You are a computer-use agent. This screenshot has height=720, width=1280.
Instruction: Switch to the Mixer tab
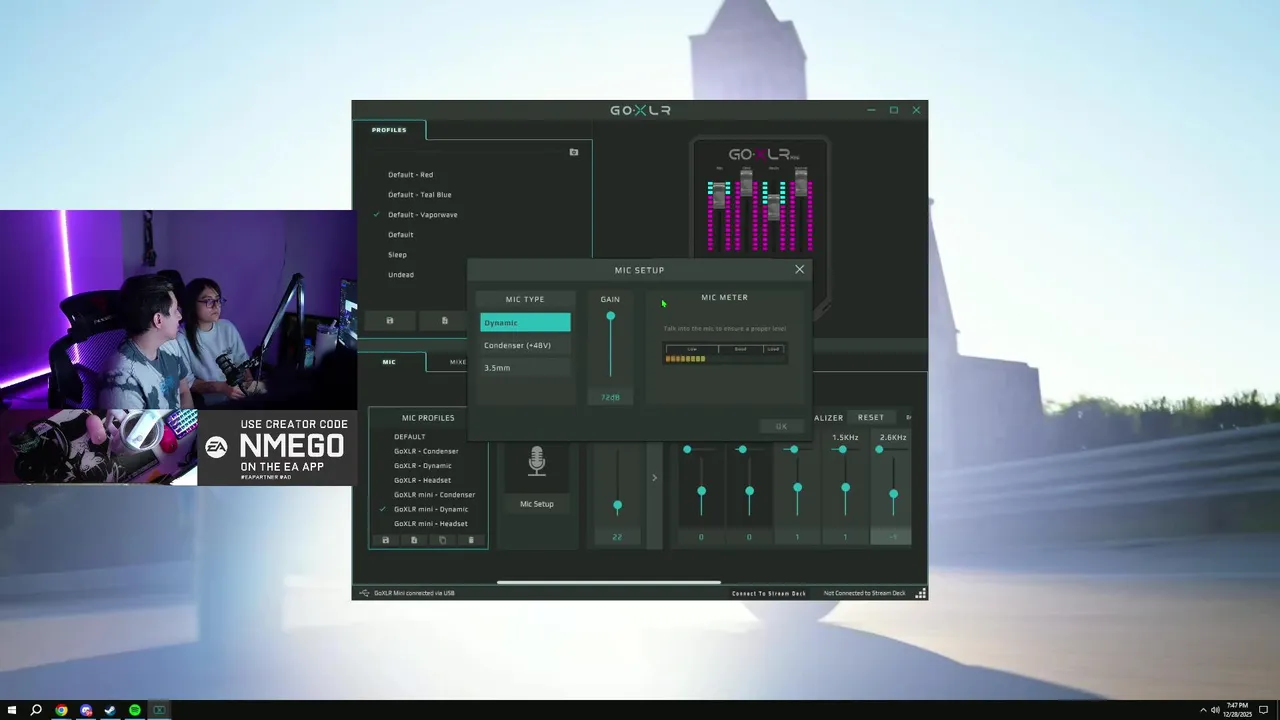click(458, 362)
